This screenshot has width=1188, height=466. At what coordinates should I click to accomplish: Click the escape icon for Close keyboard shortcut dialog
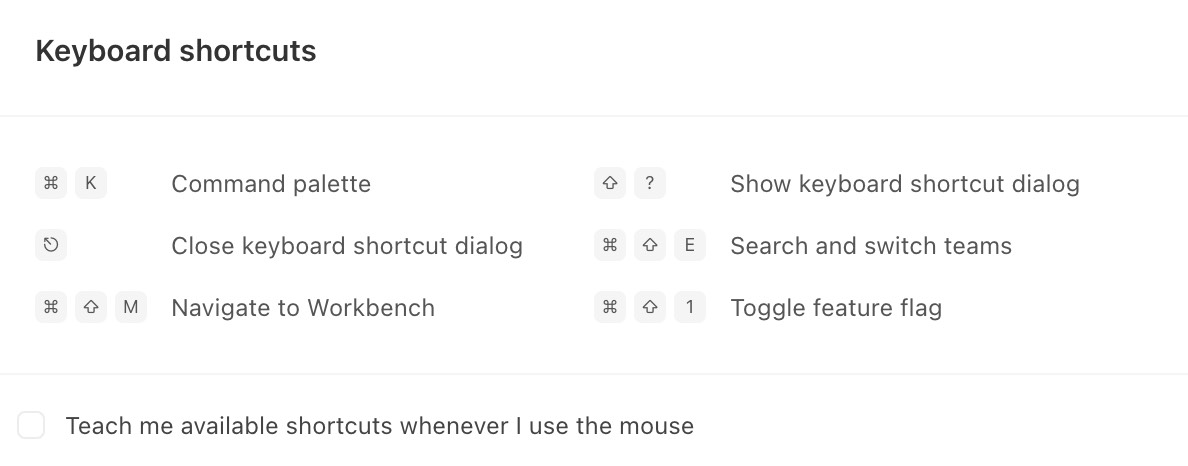click(x=51, y=246)
